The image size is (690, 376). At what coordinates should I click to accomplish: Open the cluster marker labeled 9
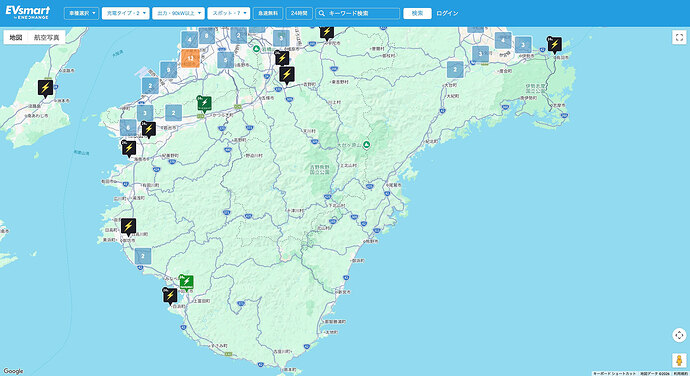169,70
